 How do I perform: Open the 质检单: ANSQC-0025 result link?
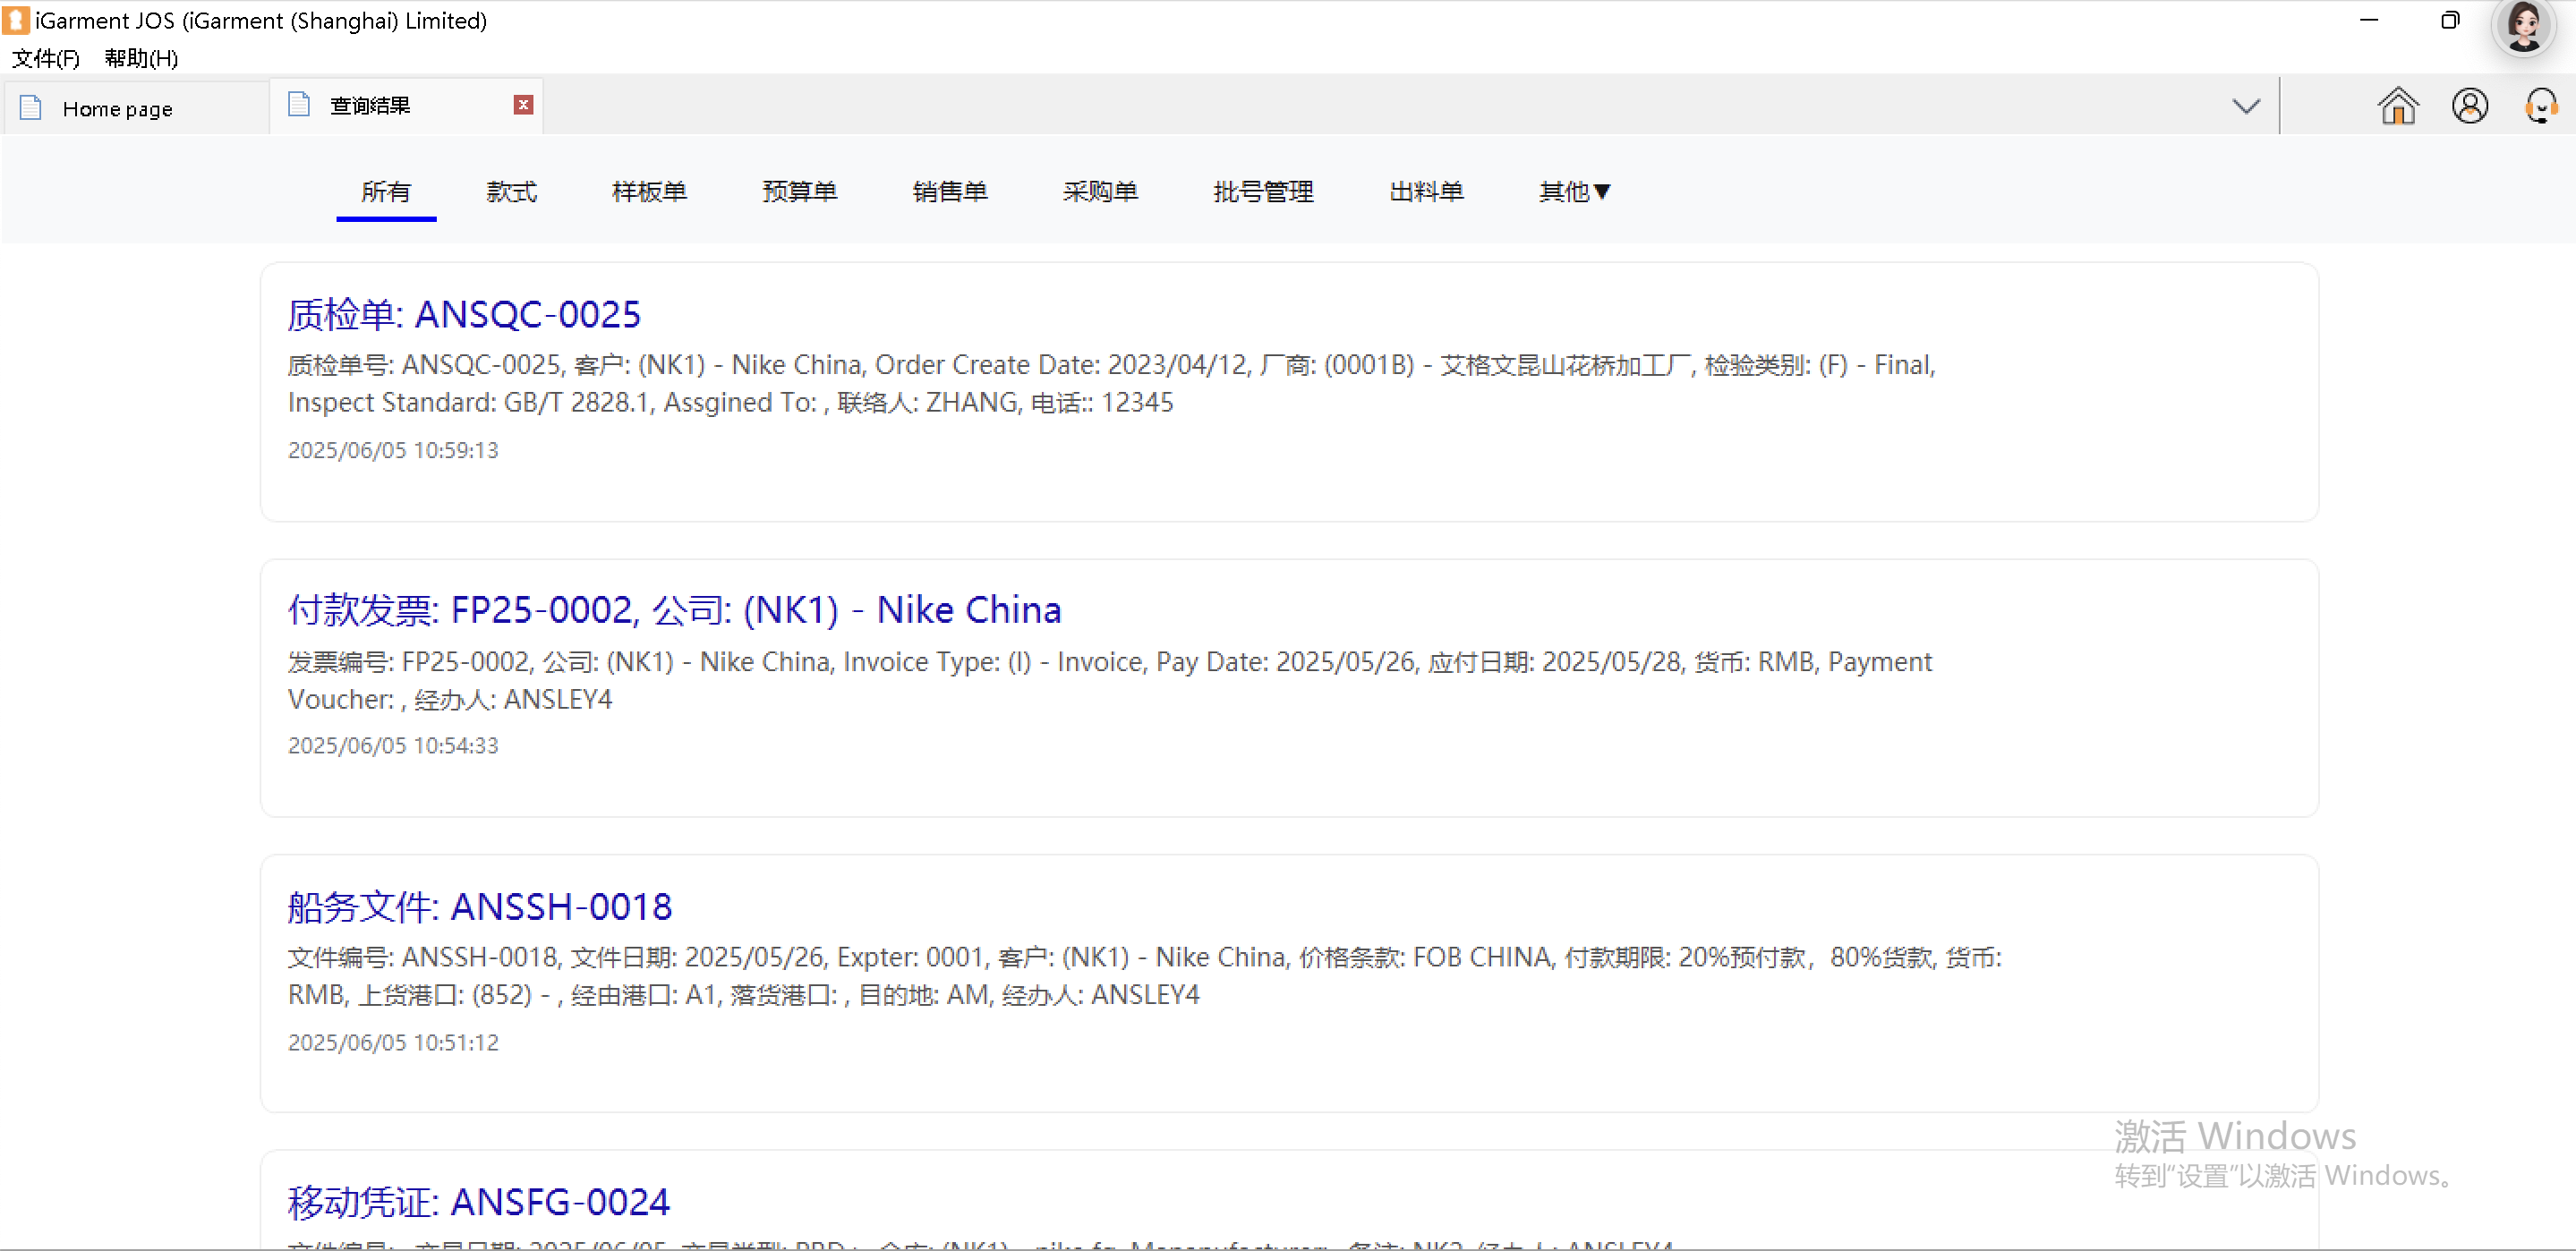pyautogui.click(x=464, y=314)
